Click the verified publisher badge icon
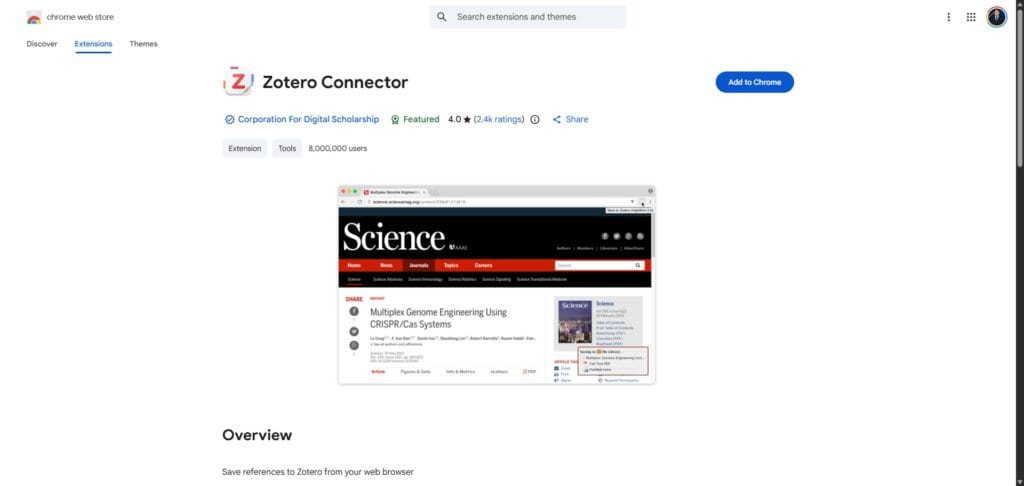 pyautogui.click(x=229, y=120)
